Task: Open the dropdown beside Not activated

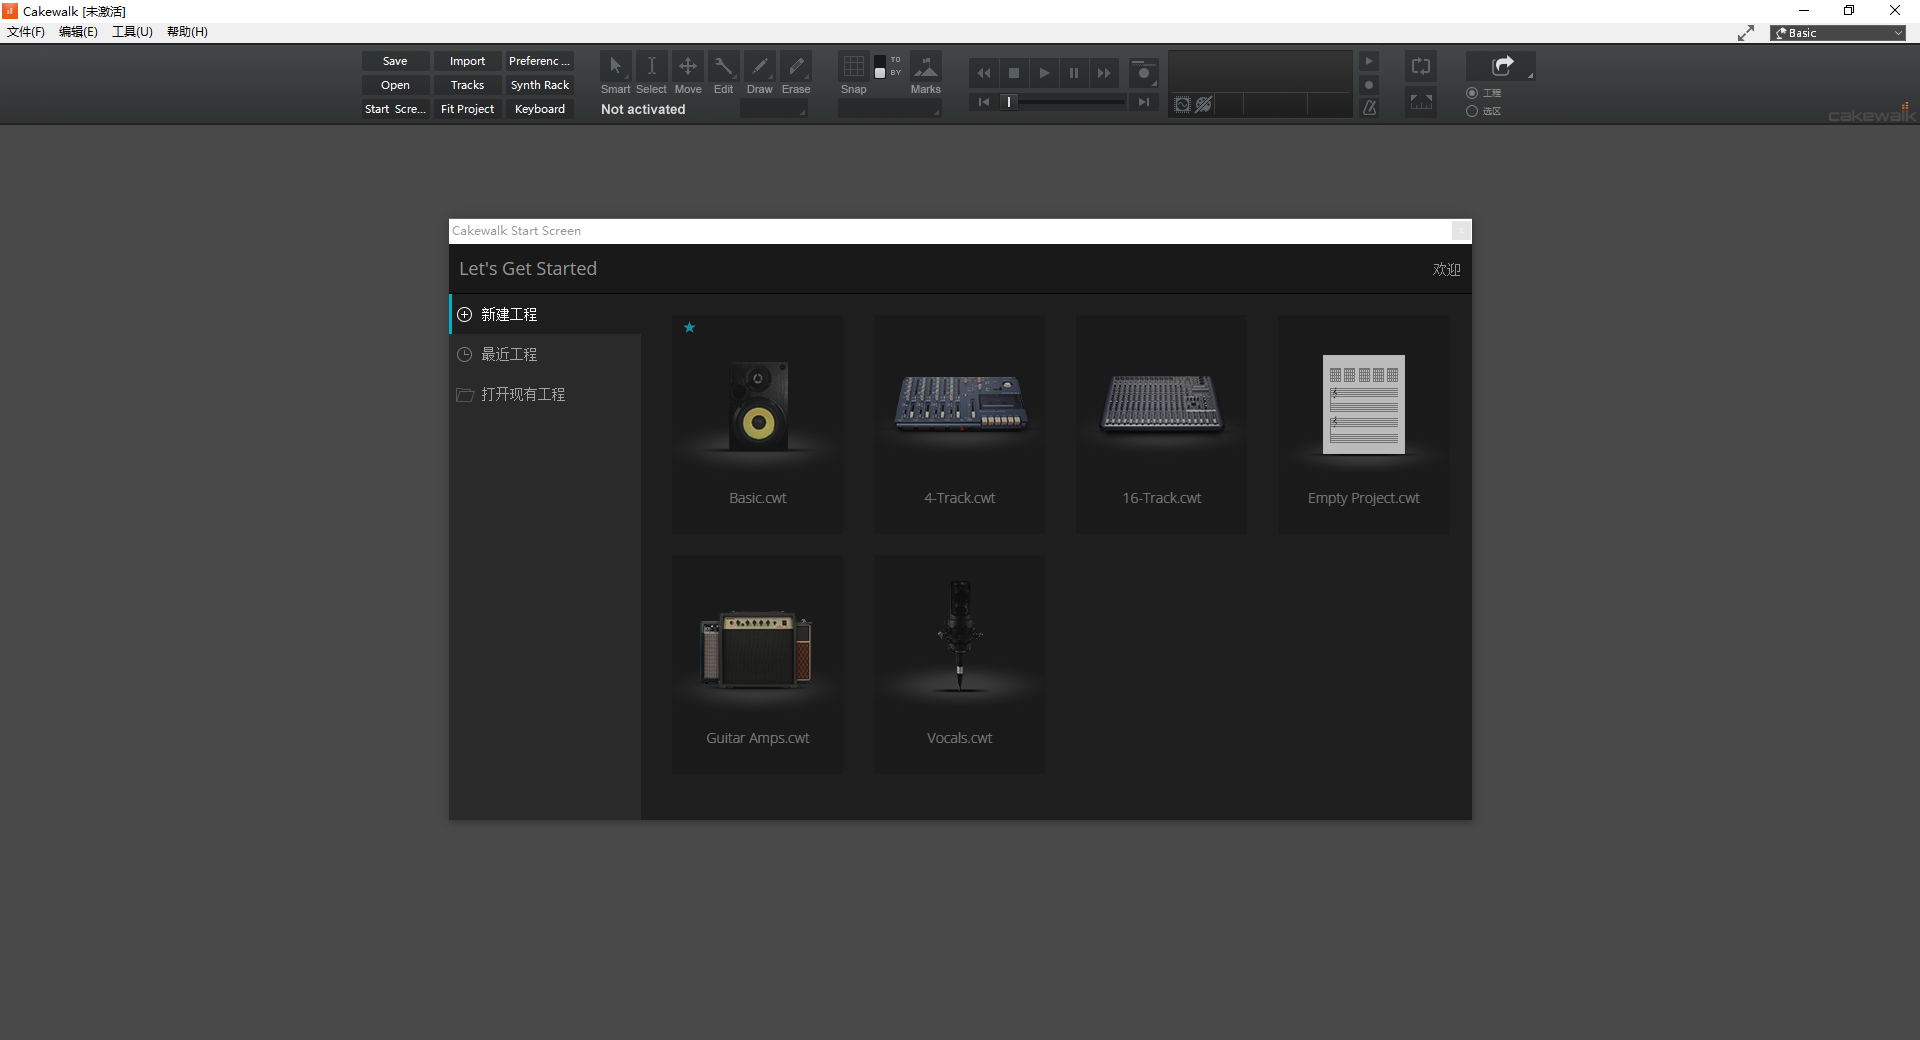Action: pos(773,109)
